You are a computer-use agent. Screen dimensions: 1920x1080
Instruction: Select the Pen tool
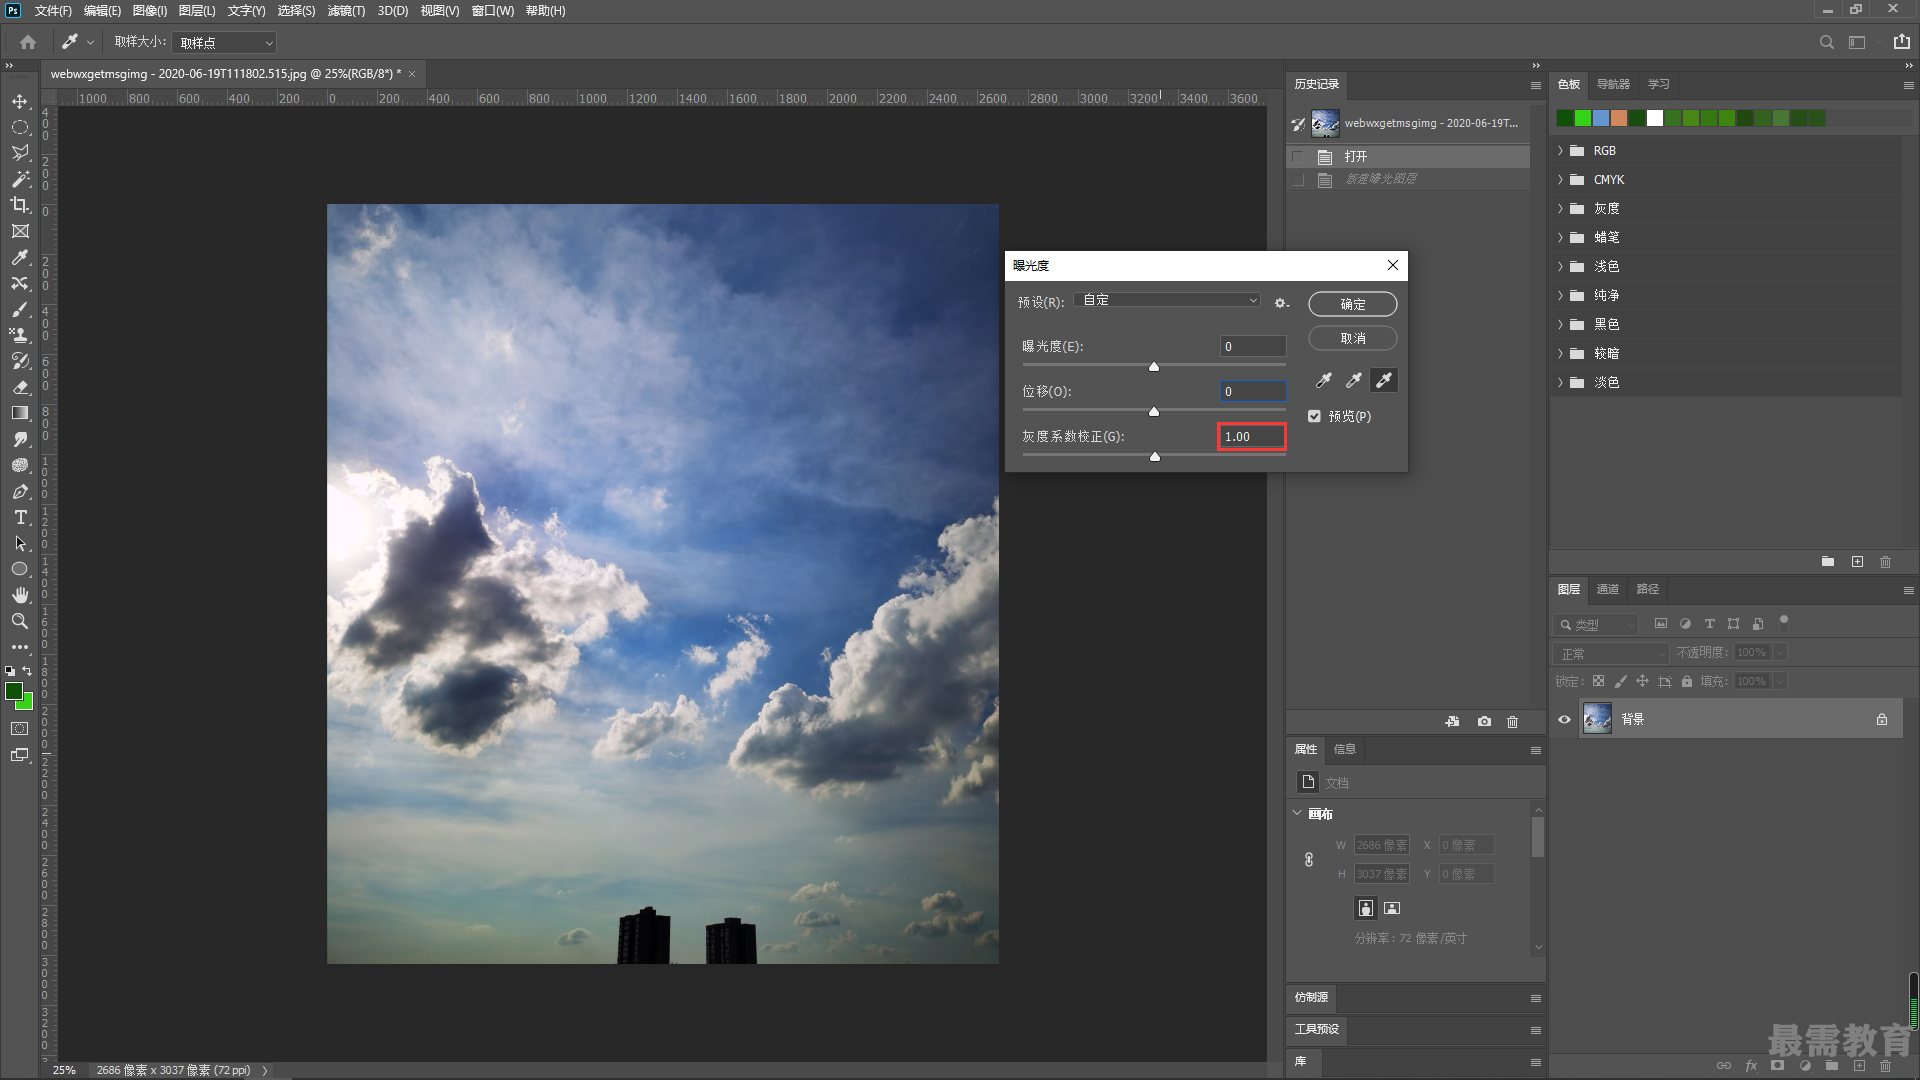tap(20, 491)
